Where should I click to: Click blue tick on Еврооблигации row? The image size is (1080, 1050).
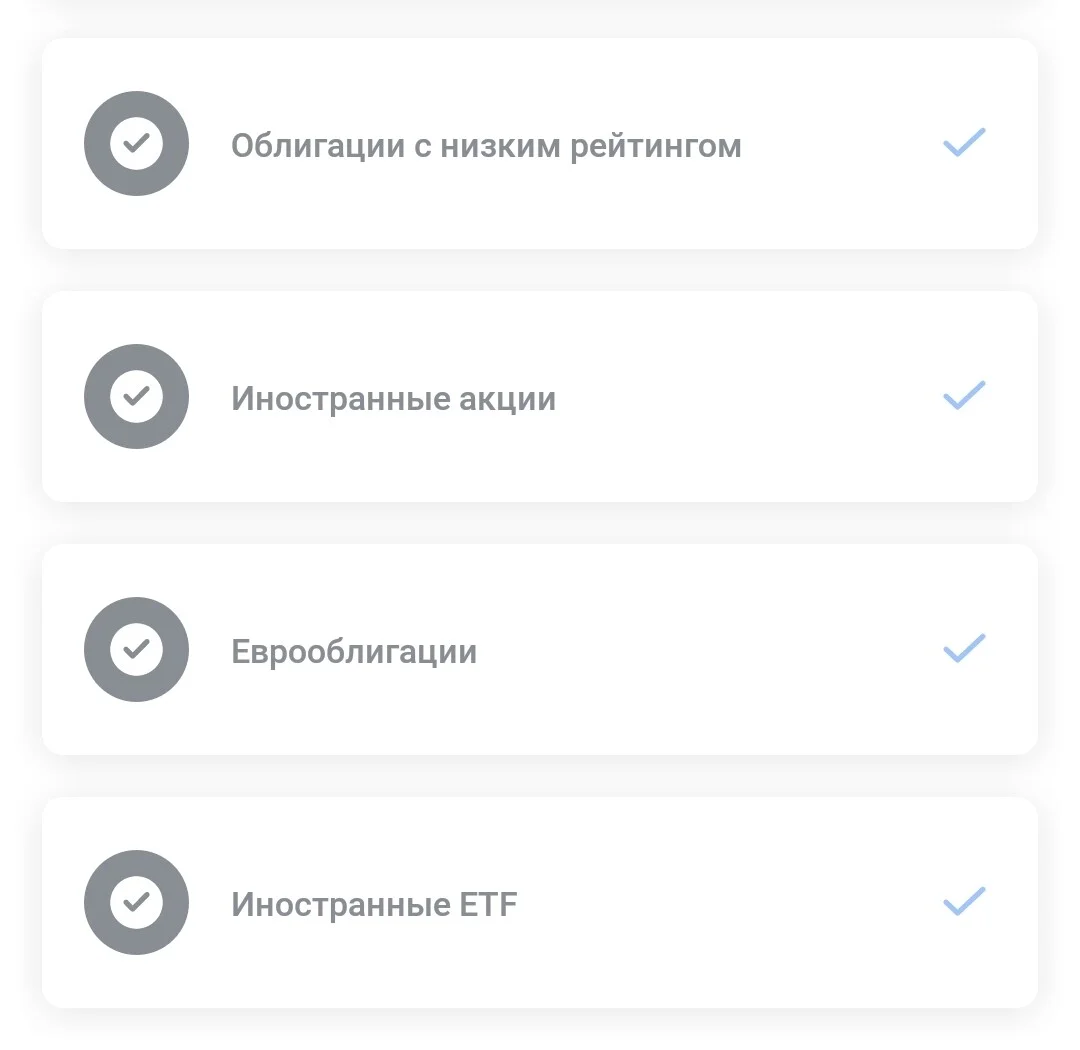964,648
